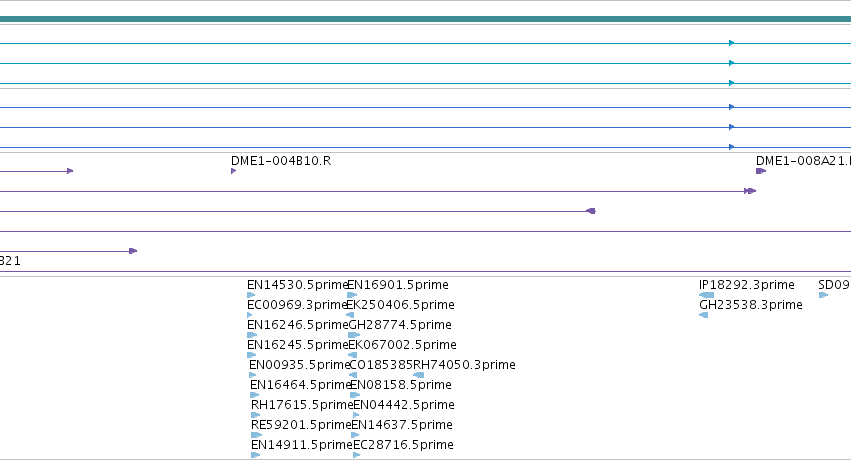The height and width of the screenshot is (460, 851).
Task: Click the EN00935.5prime EST label
Action: pos(299,365)
